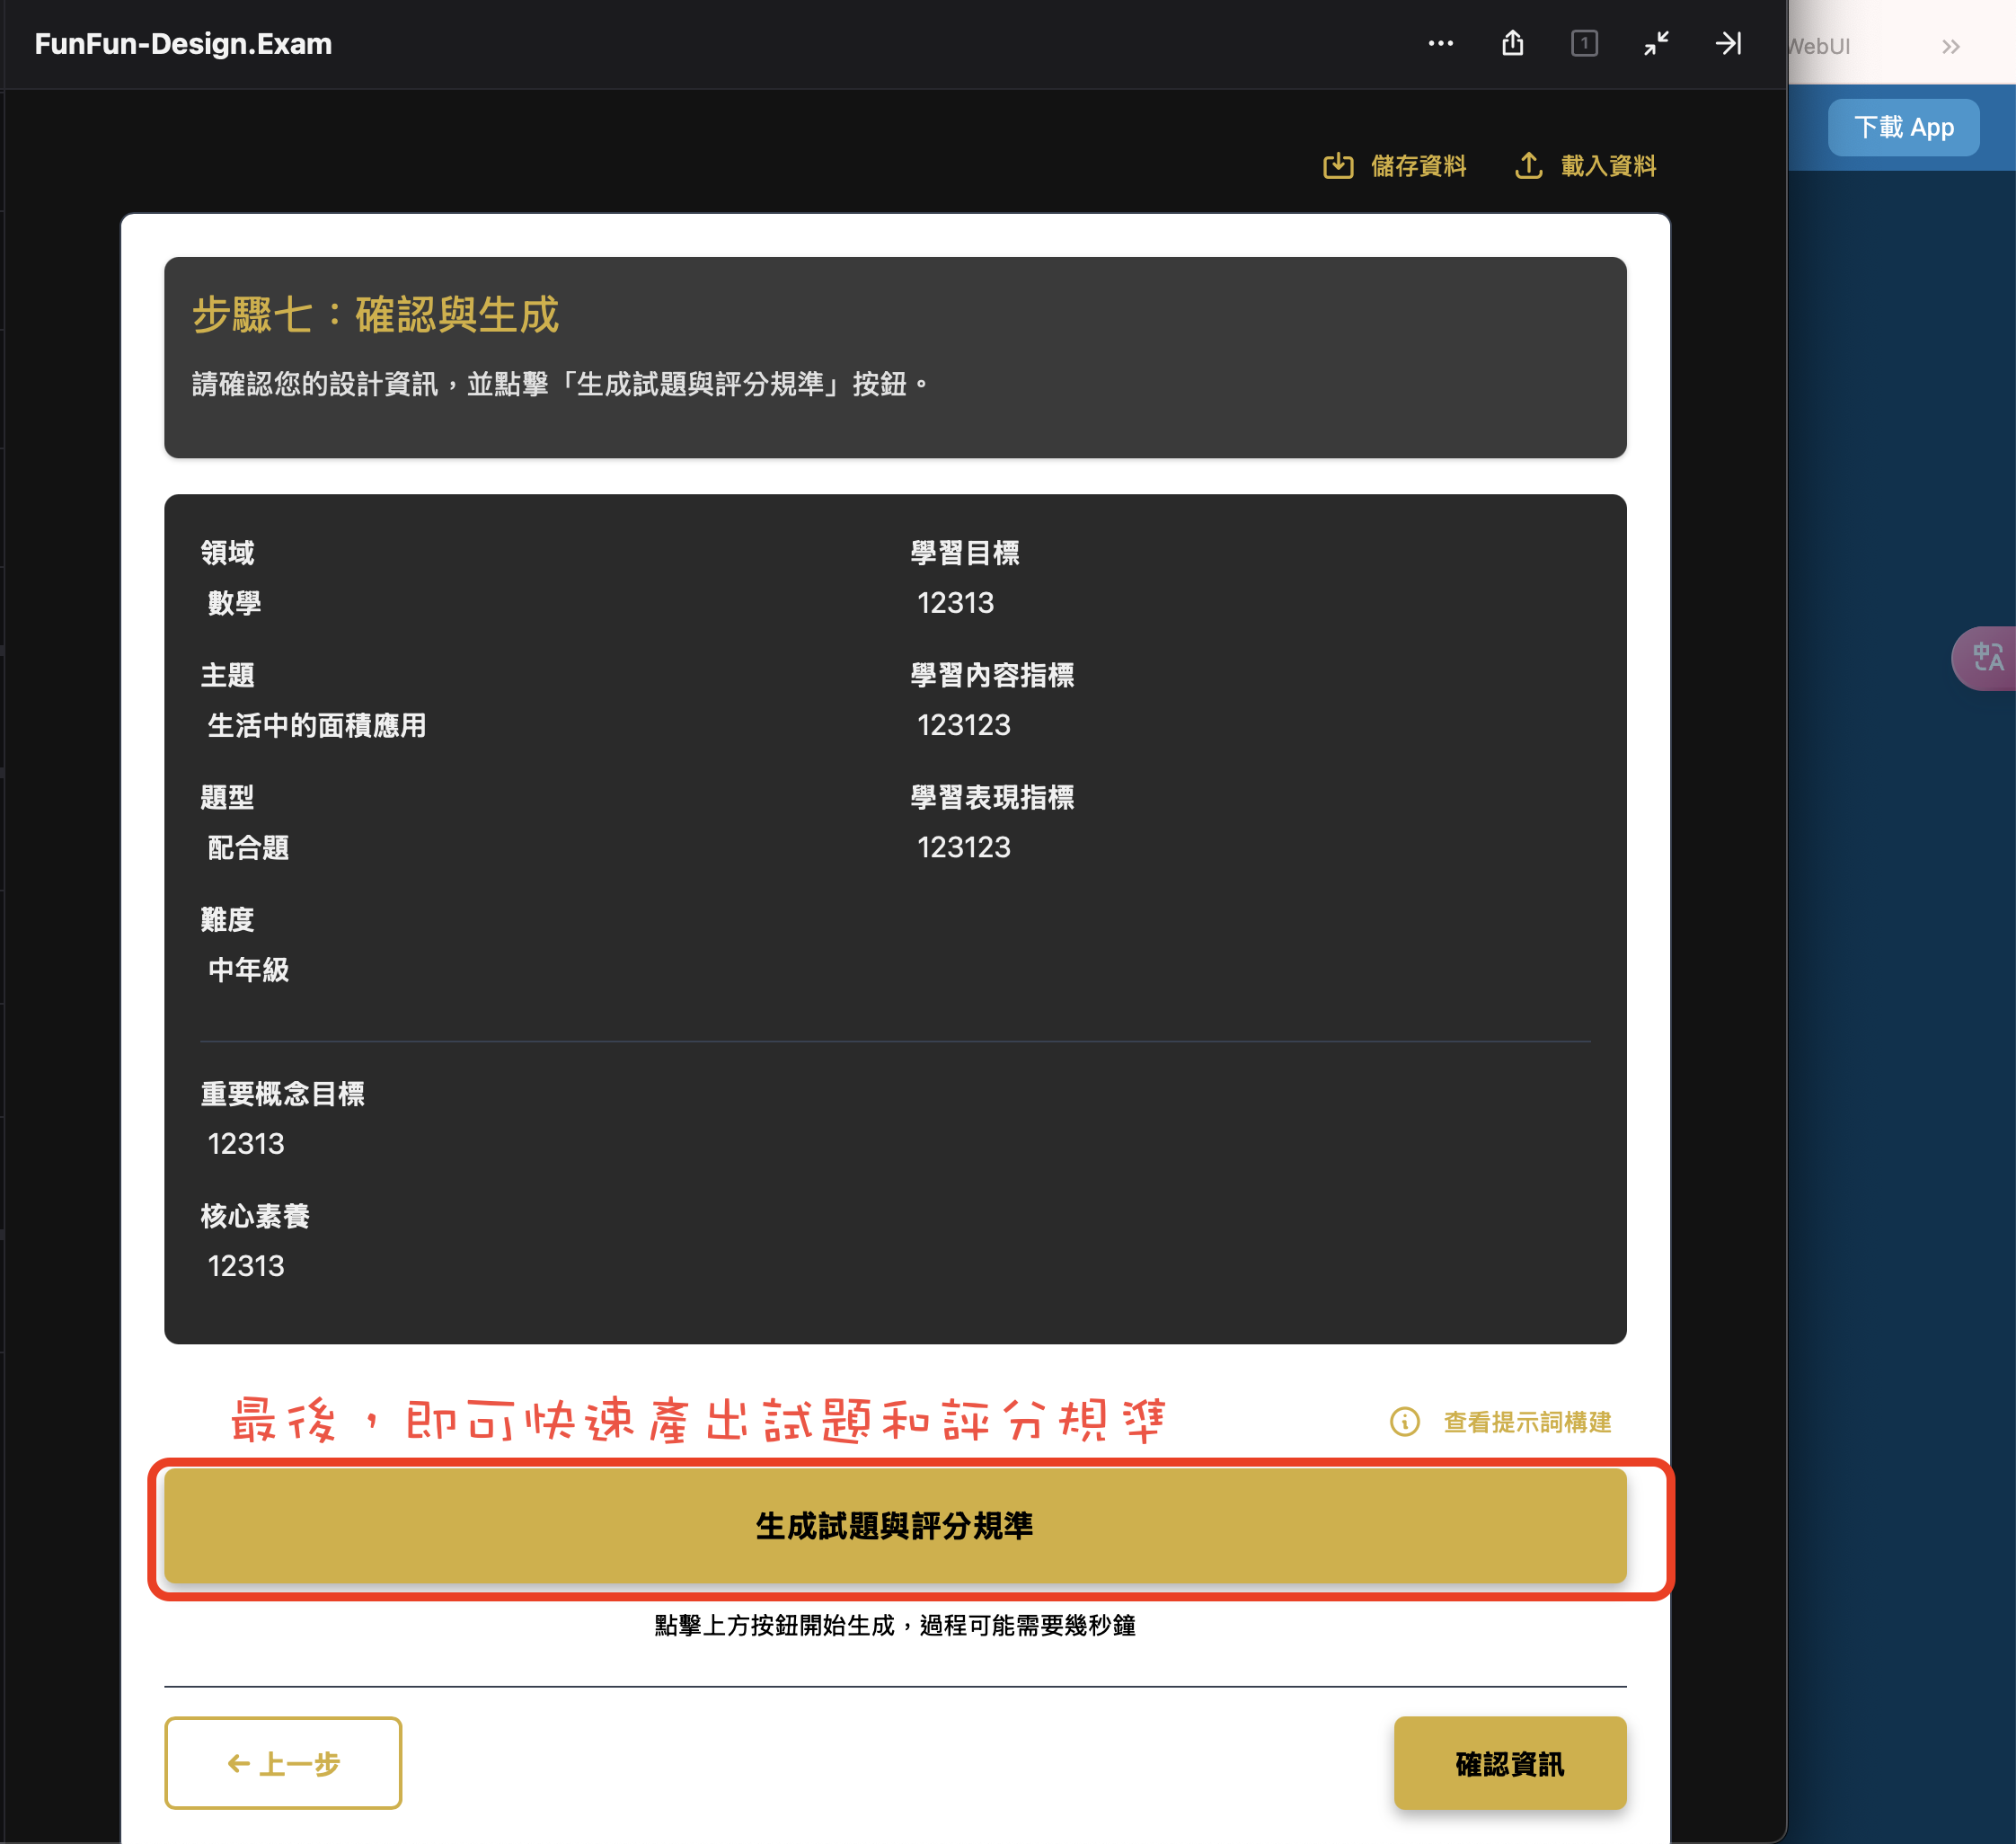Click the 下載 App button
Image resolution: width=2016 pixels, height=1844 pixels.
pos(1903,127)
